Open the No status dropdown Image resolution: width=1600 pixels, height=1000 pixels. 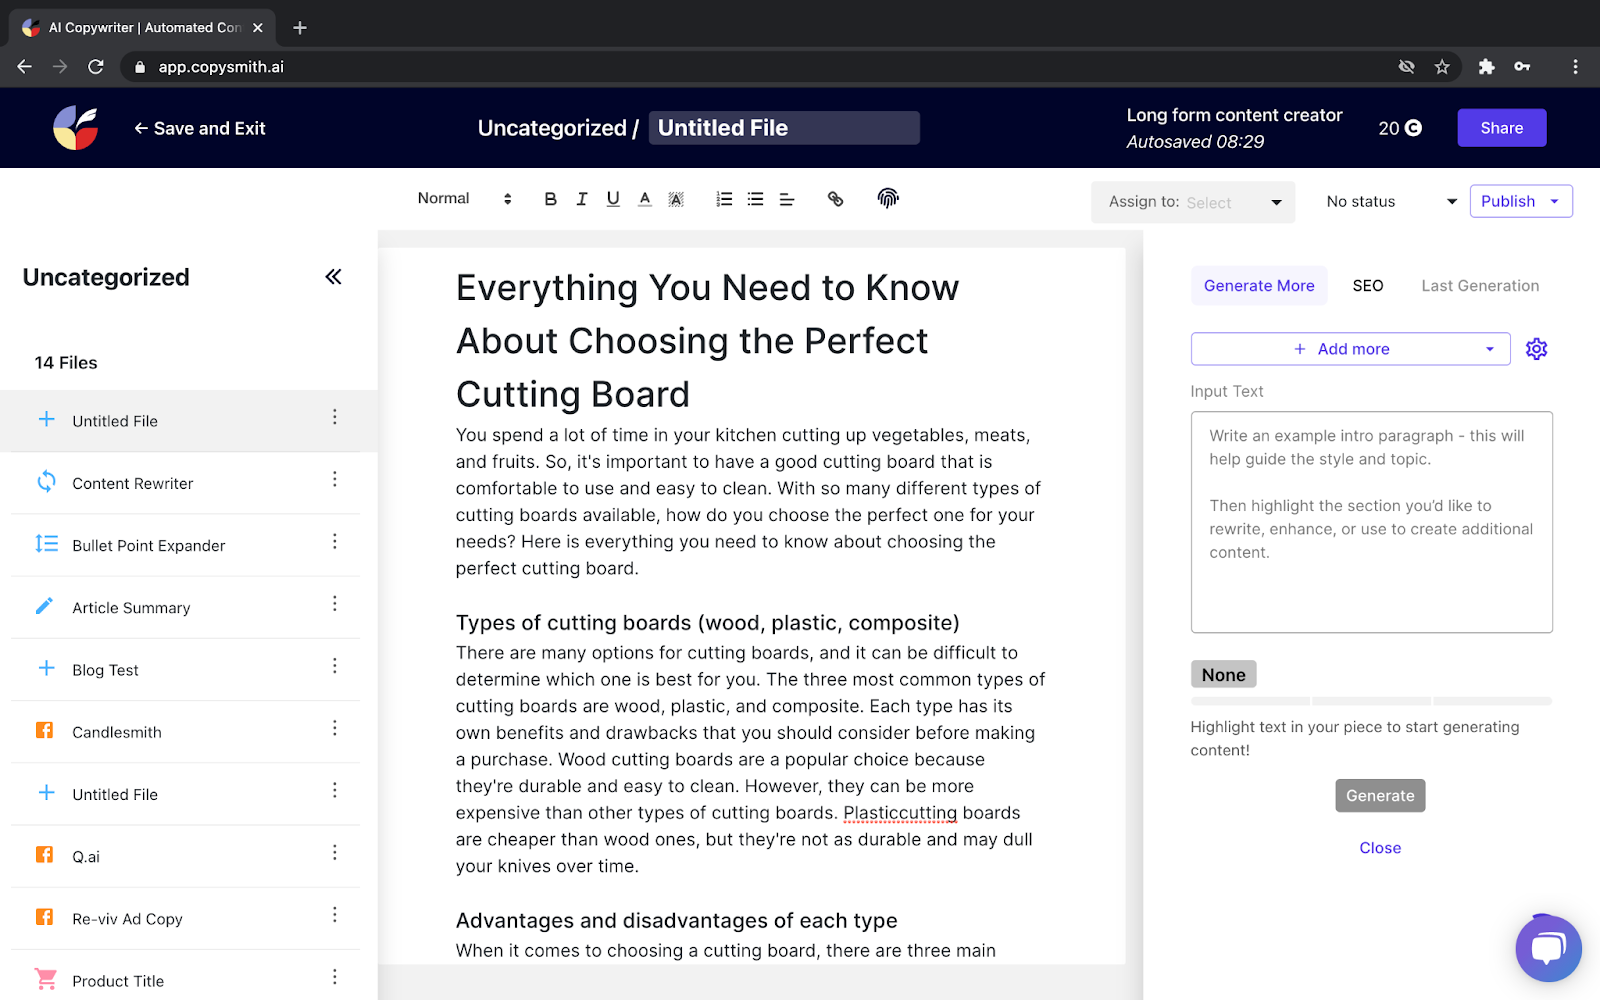pos(1391,202)
